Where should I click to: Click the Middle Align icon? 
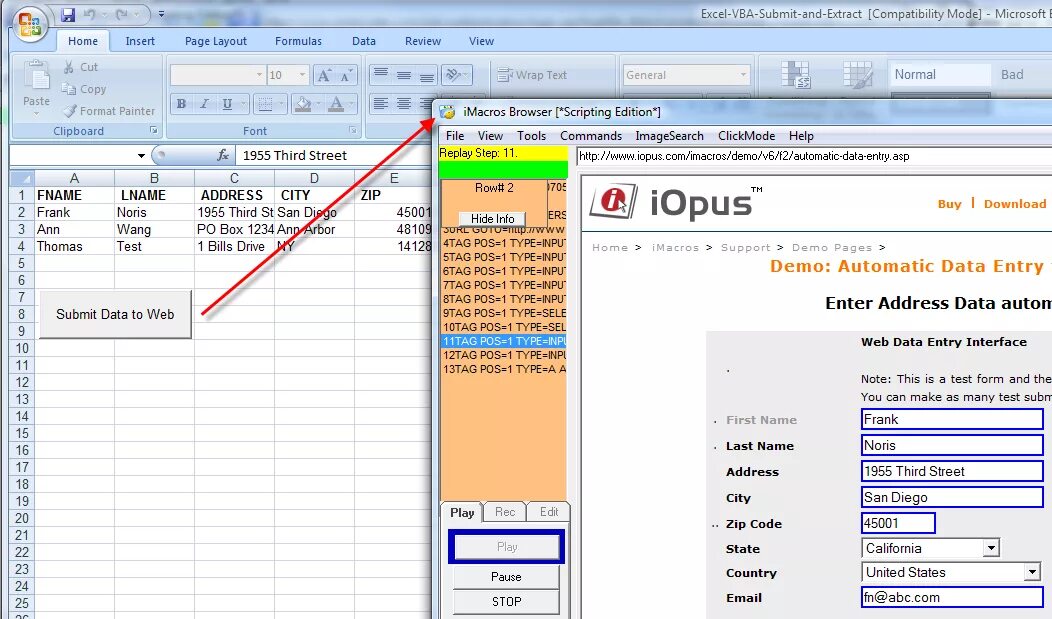pos(403,74)
